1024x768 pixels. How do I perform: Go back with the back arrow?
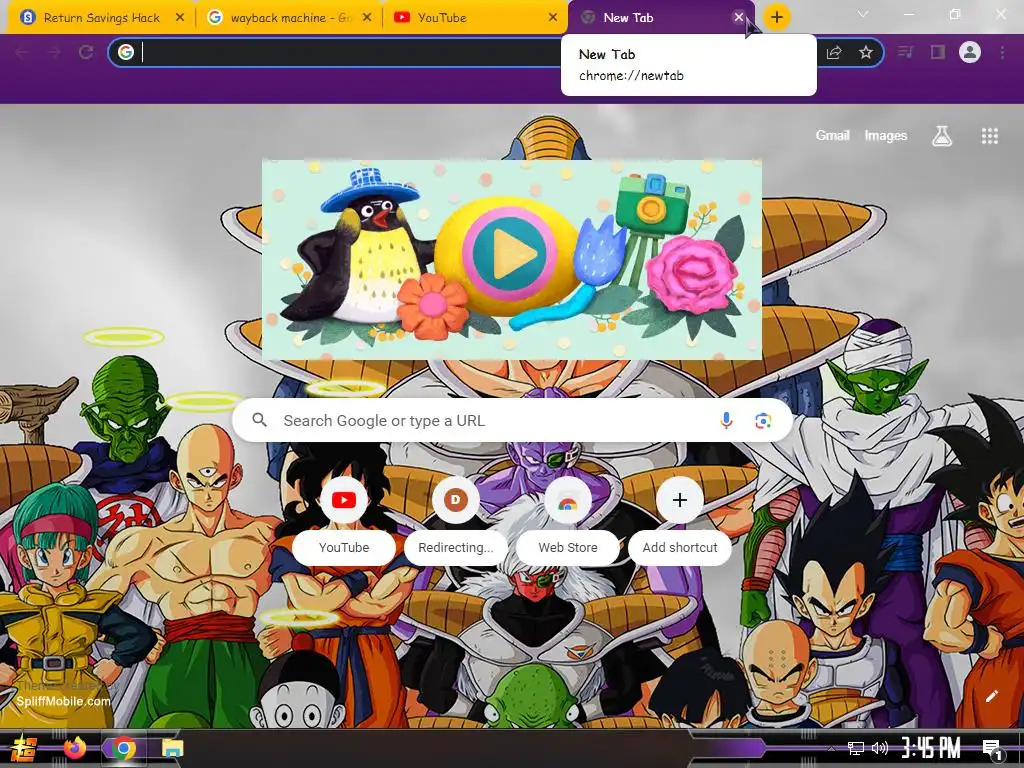click(22, 52)
